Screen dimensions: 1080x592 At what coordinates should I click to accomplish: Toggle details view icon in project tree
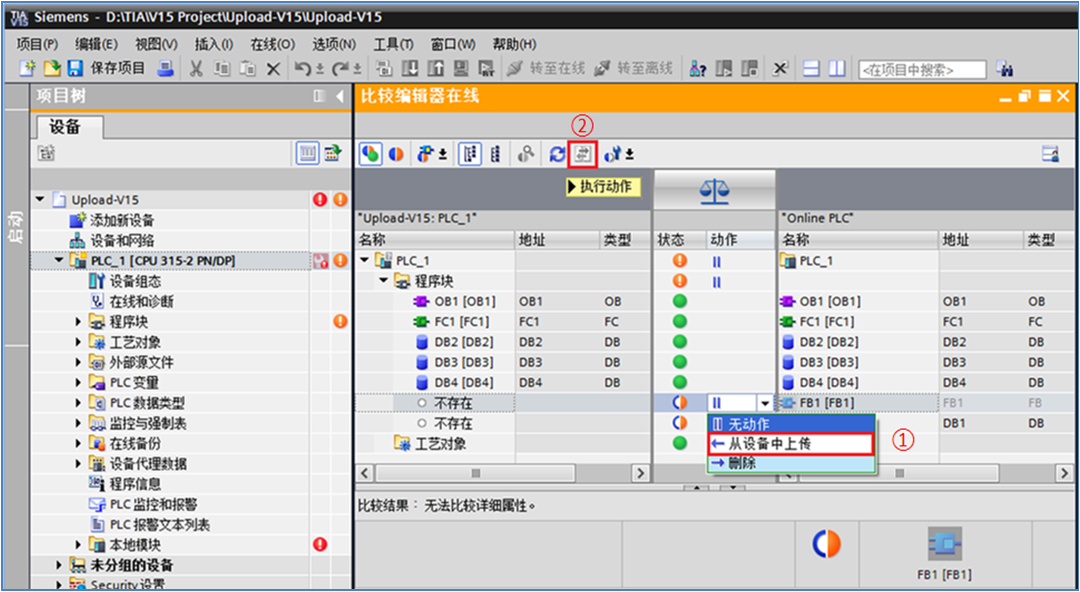click(307, 154)
